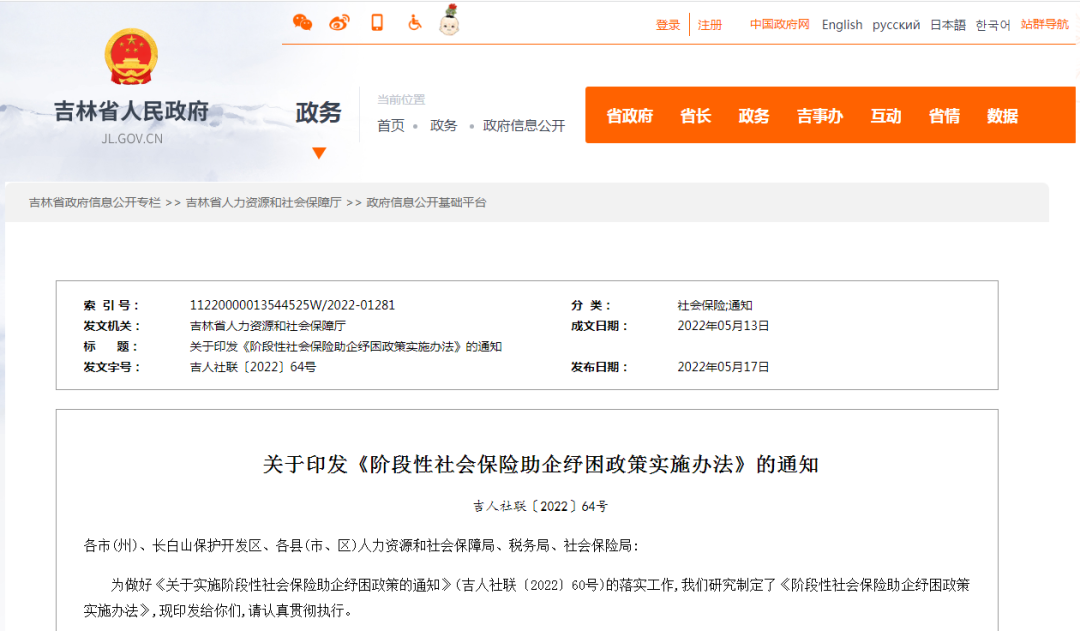Viewport: 1080px width, 631px height.
Task: Click the orange triangle under 政务
Action: pos(319,153)
